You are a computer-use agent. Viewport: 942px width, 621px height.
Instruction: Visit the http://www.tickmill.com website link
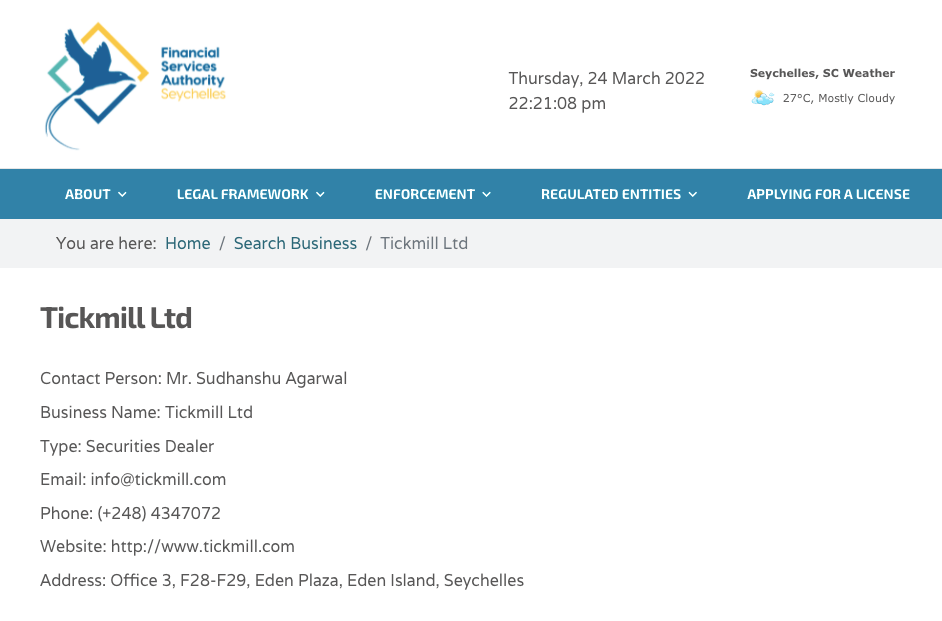[203, 547]
